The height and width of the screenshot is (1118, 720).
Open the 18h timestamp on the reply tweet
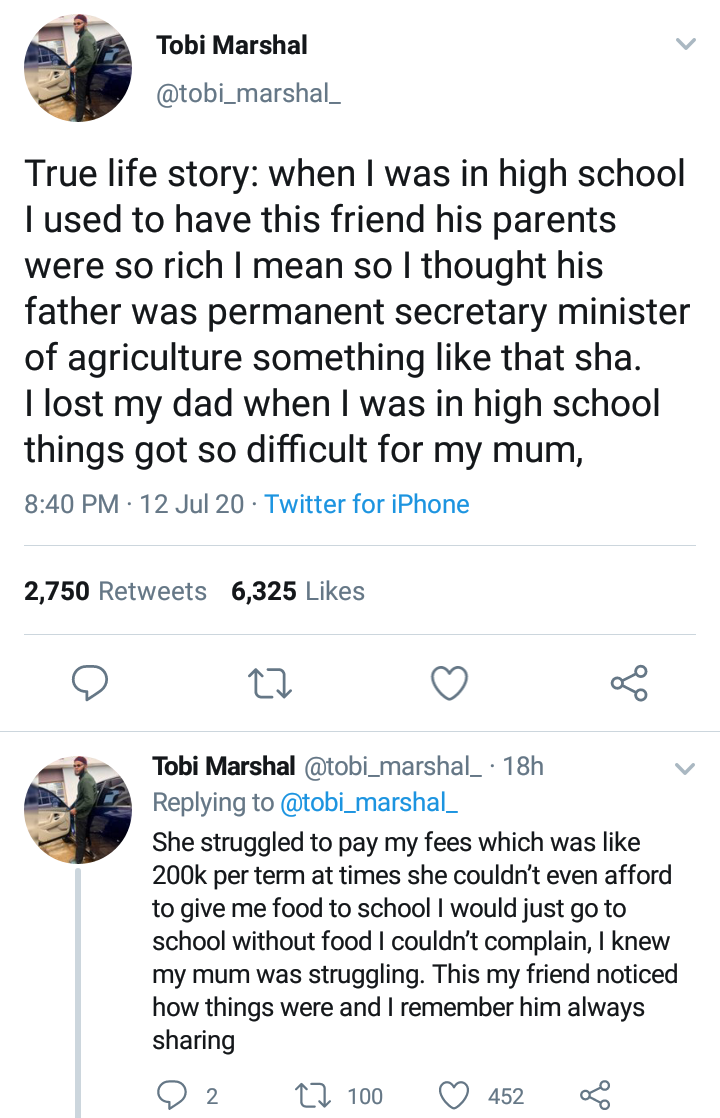523,767
